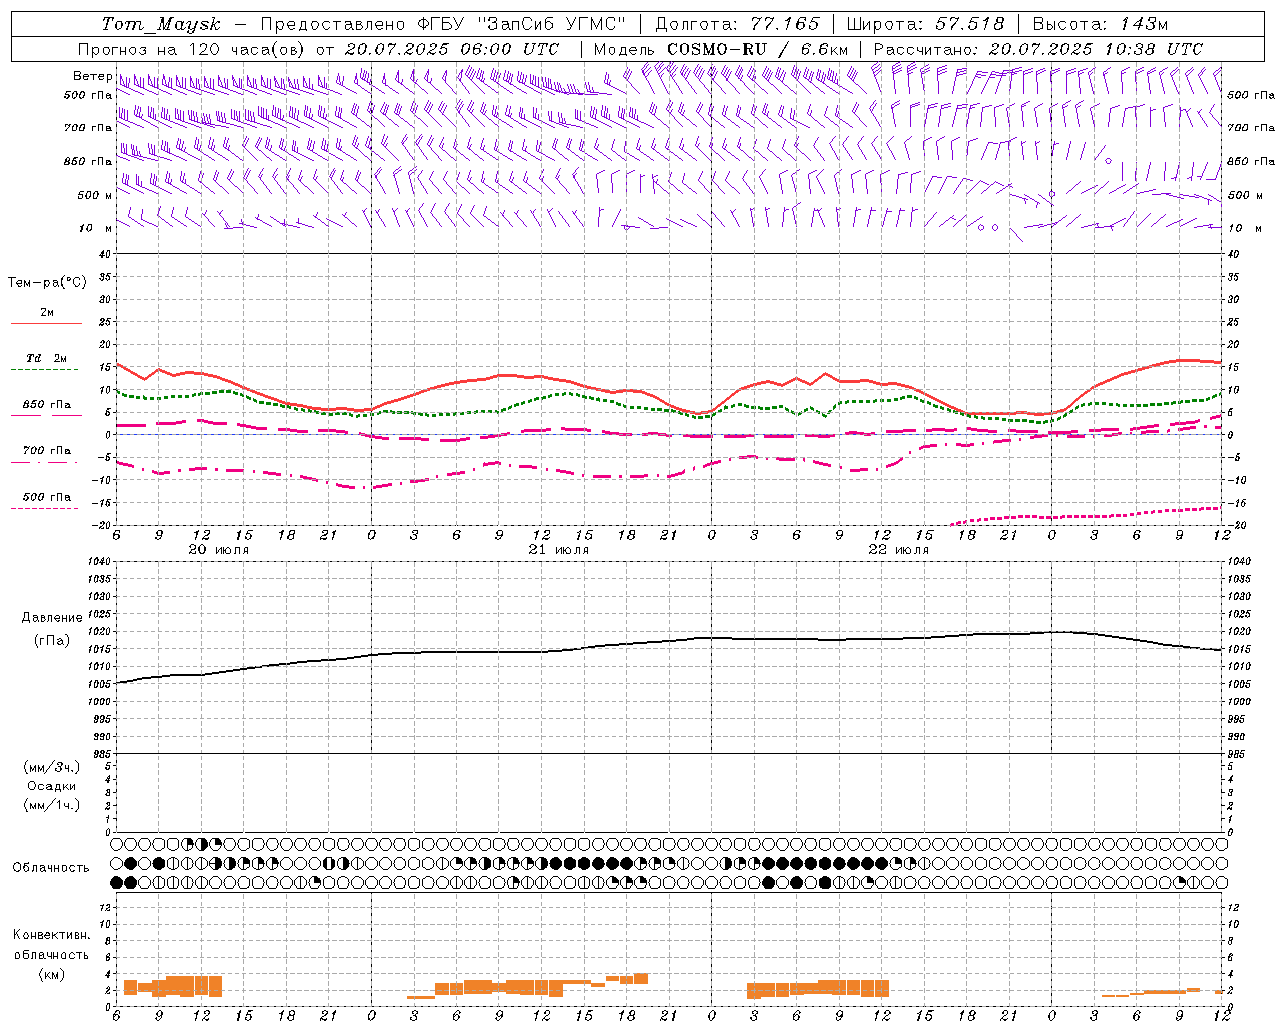Click the left '500 м' wind level label

[x=94, y=195]
